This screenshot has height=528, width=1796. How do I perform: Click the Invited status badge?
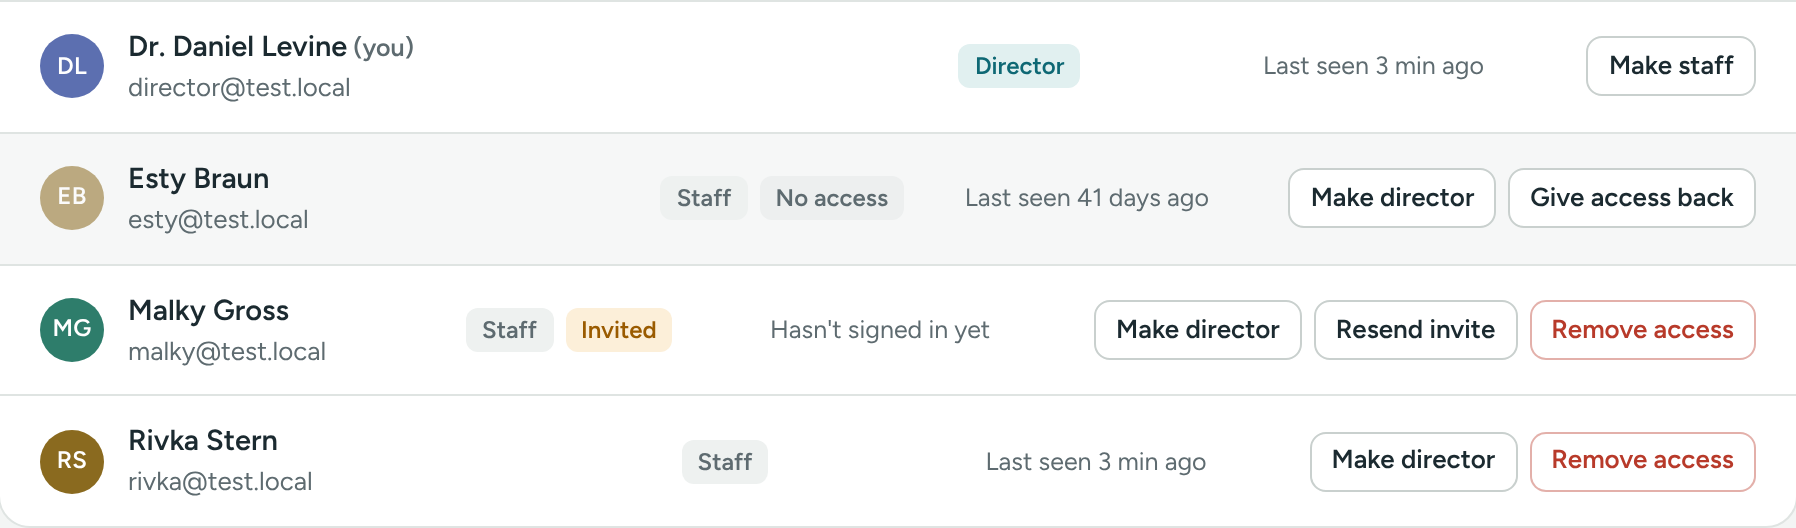pos(619,330)
